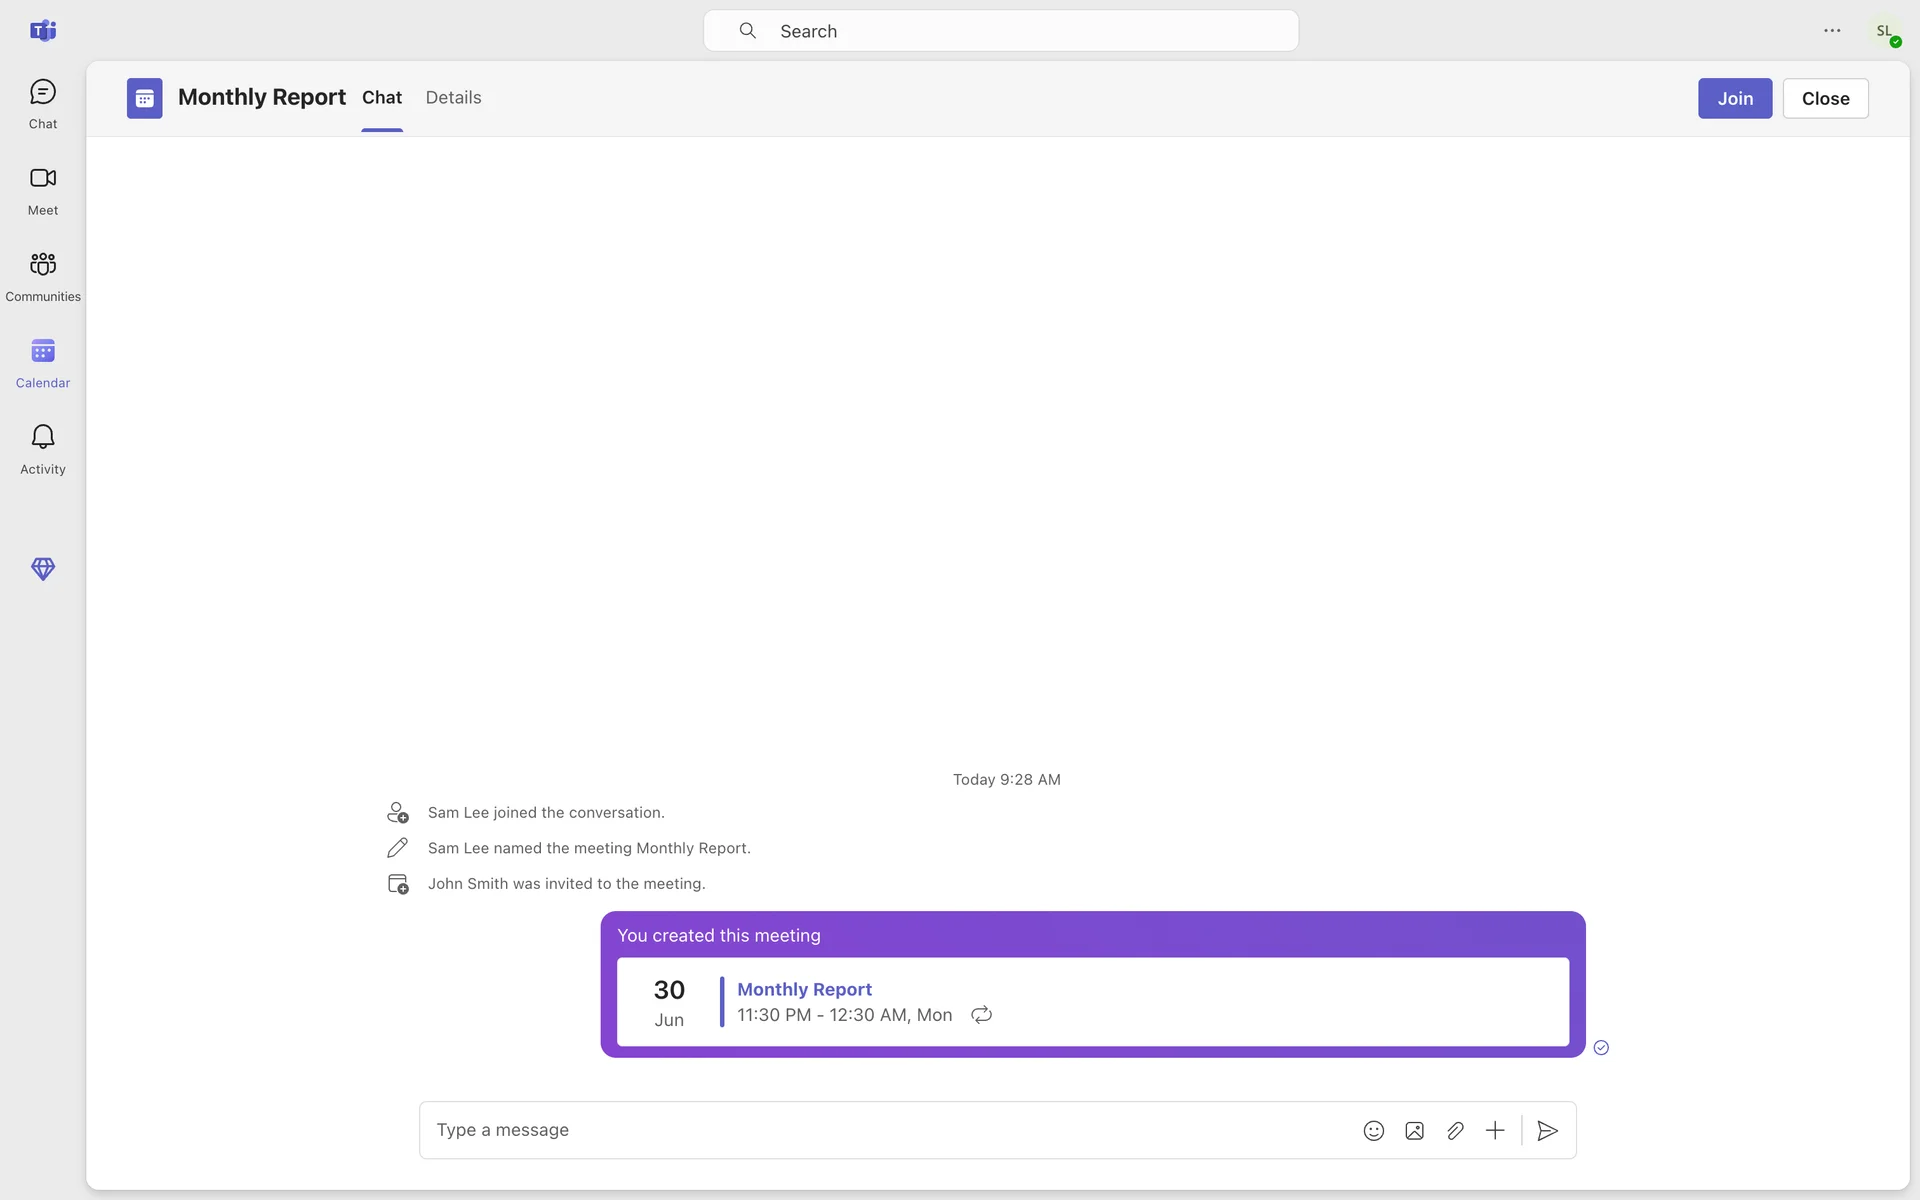Open the Meet section in sidebar
1920x1200 pixels.
coord(43,190)
